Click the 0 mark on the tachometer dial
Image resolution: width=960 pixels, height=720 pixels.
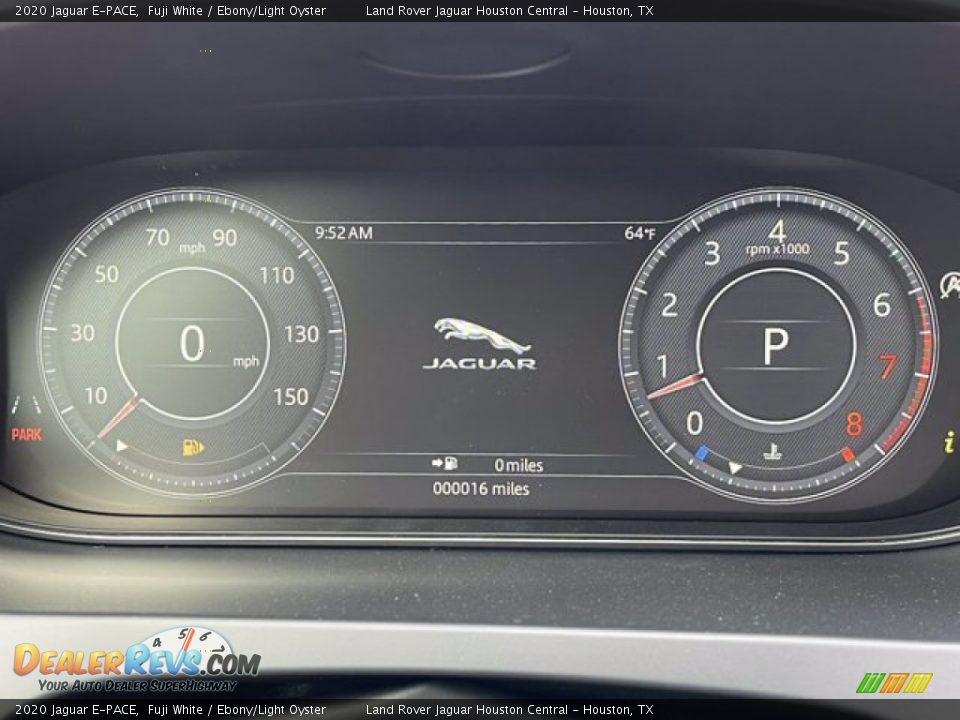[694, 423]
